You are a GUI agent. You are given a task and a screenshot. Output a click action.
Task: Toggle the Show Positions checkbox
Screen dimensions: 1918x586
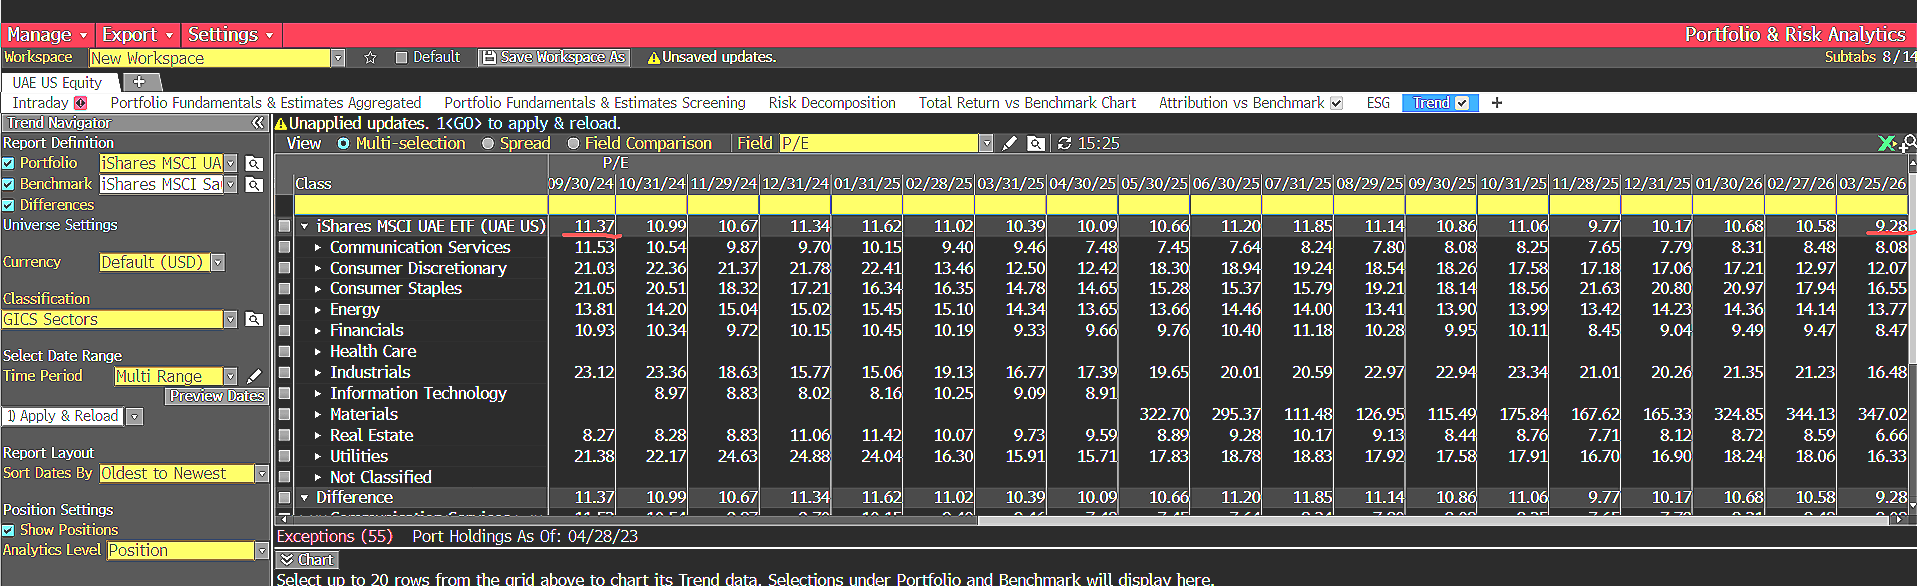coord(8,531)
